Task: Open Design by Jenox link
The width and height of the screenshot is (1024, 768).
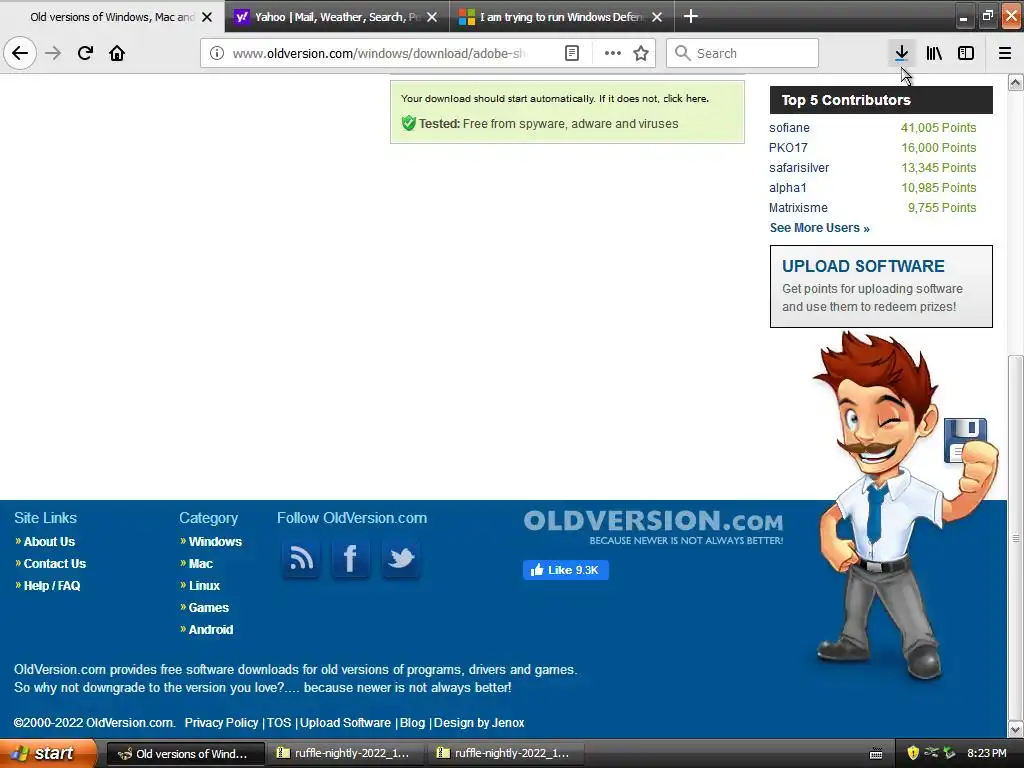Action: point(479,723)
